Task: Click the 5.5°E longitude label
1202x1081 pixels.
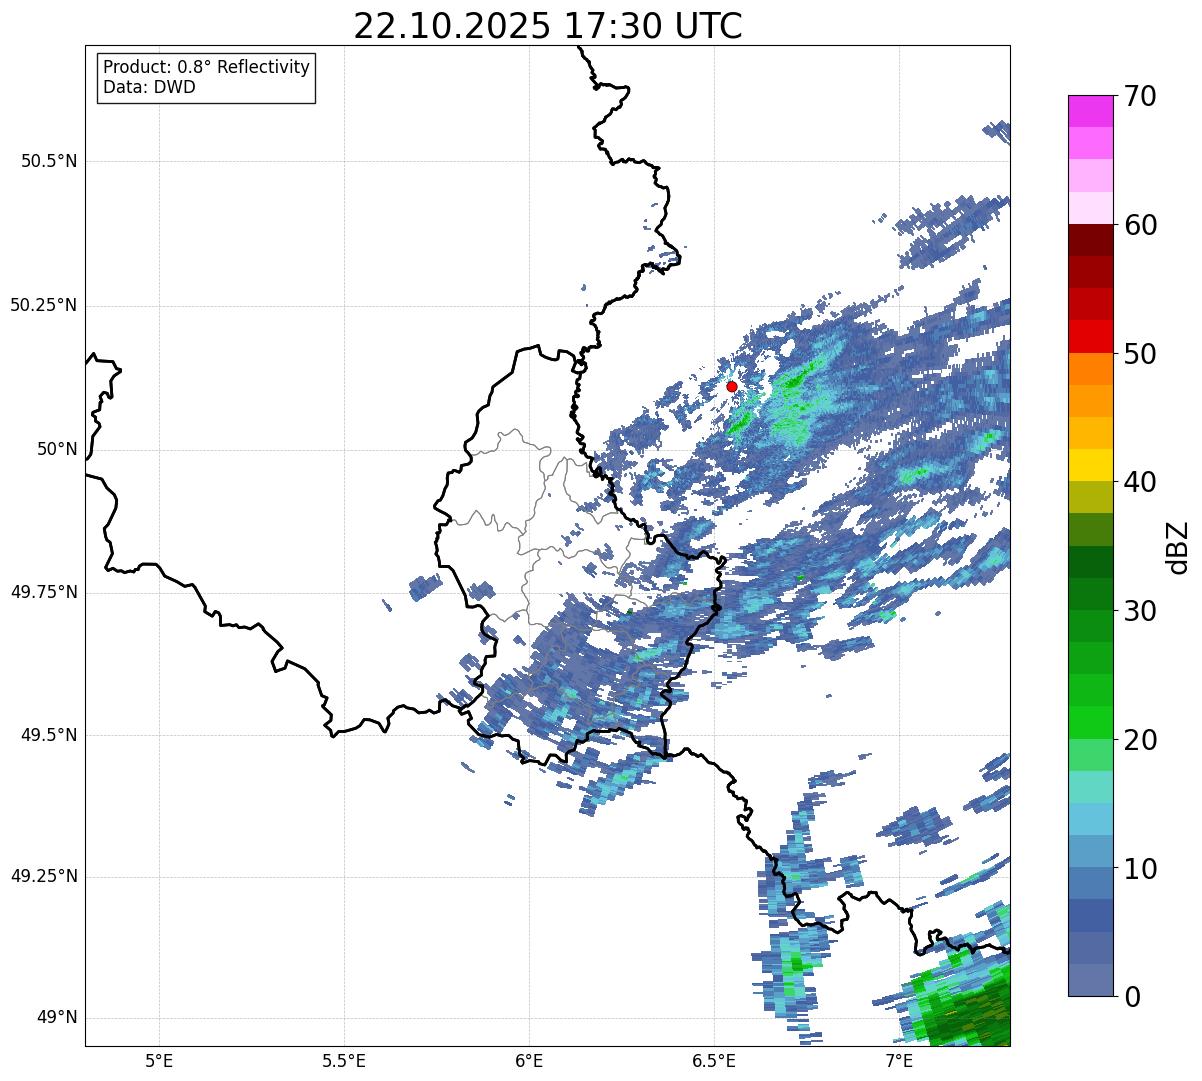Action: coord(345,1062)
